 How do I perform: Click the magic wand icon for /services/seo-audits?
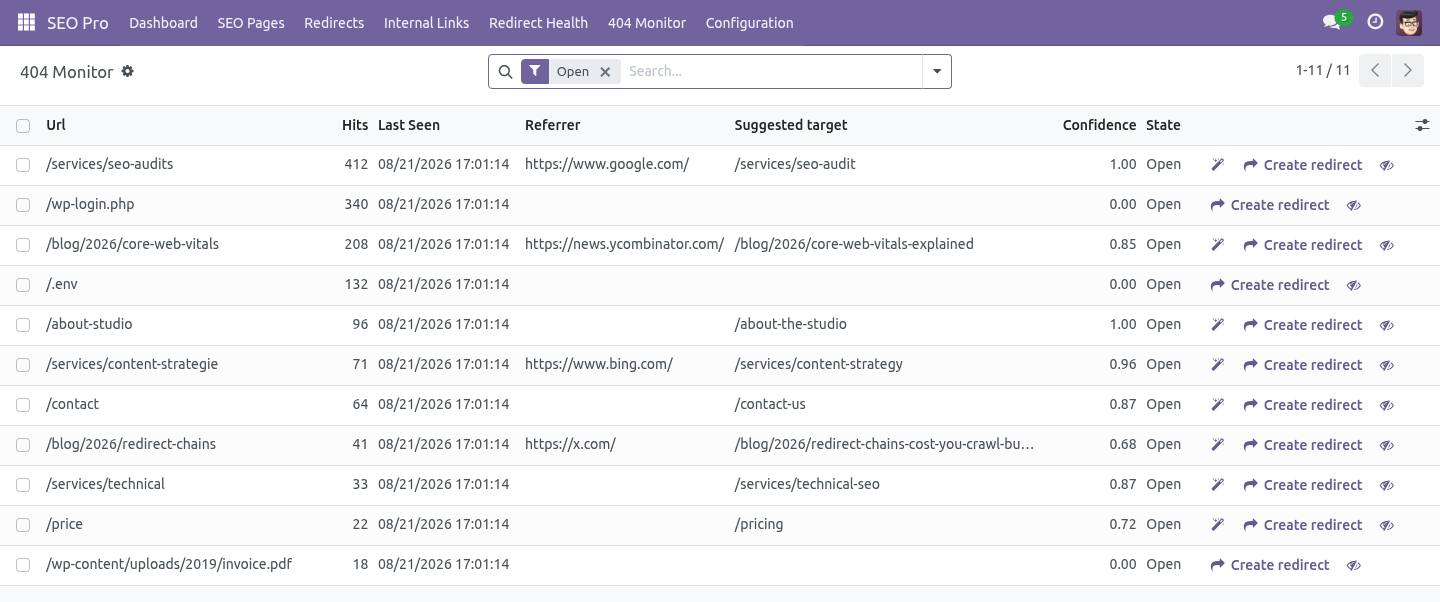point(1217,165)
